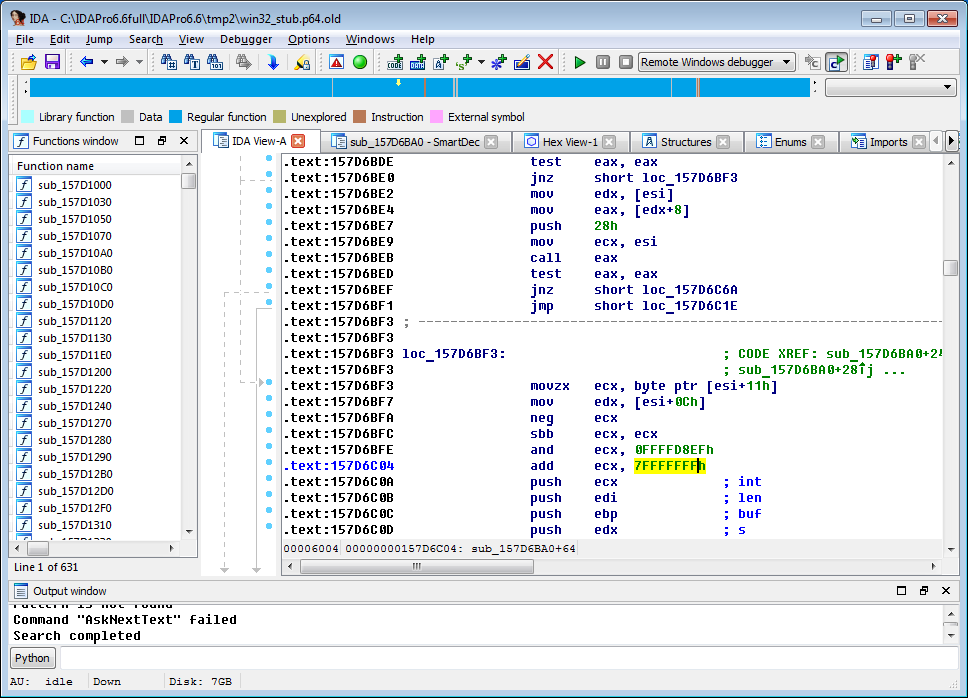Click the Regular function color swatch
This screenshot has width=968, height=698.
click(176, 117)
